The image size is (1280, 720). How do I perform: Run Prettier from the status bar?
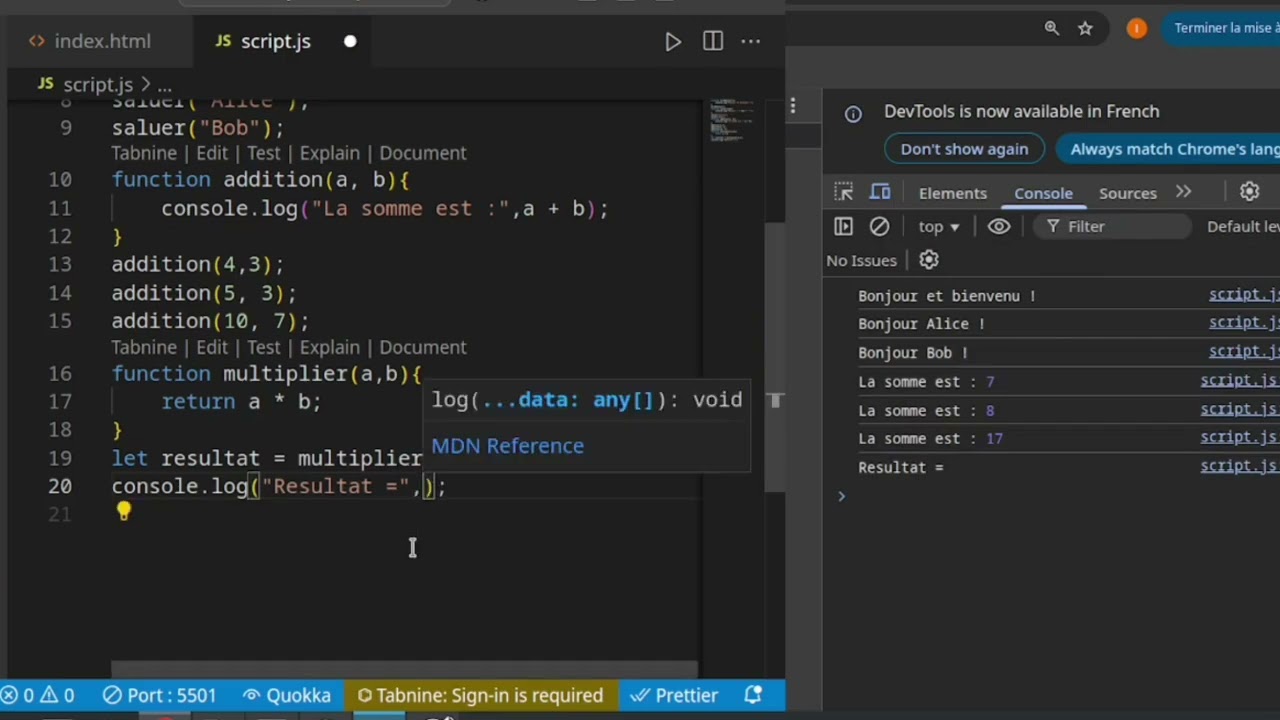[x=674, y=695]
